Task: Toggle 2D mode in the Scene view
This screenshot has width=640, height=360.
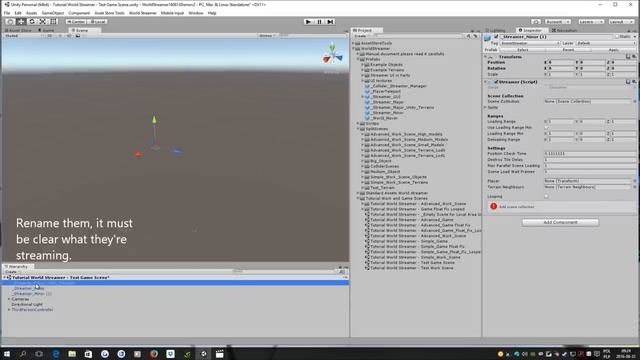Action: 49,36
